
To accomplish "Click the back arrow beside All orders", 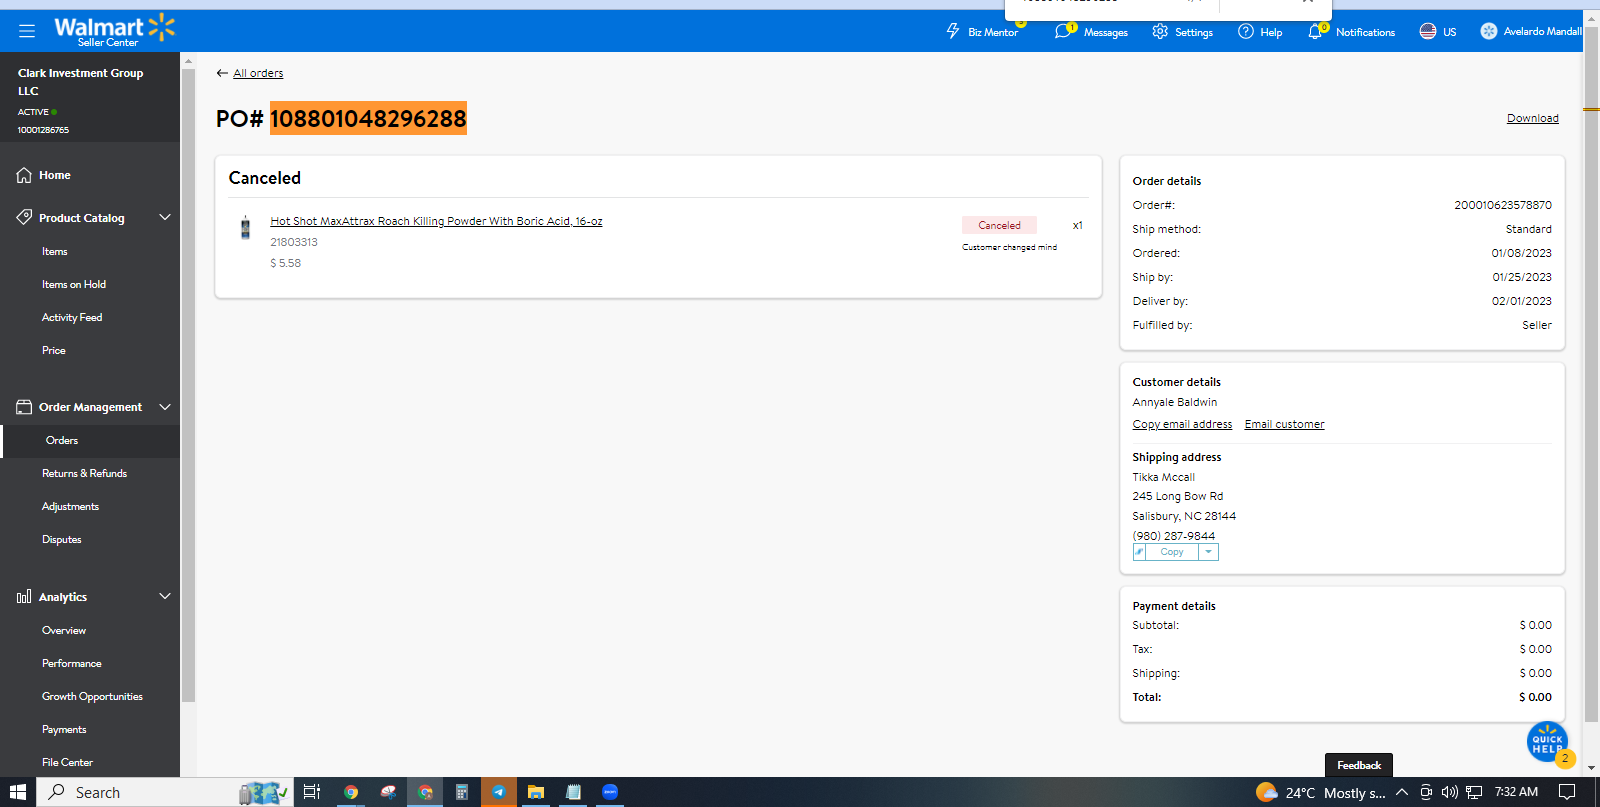I will [222, 73].
